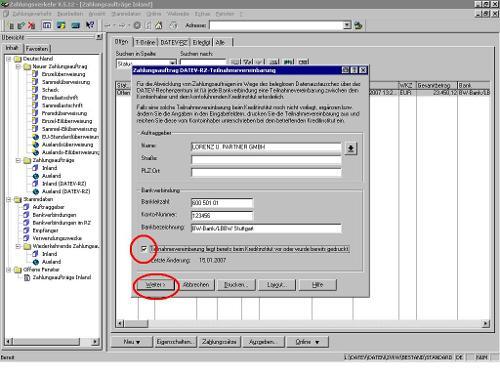The height and width of the screenshot is (375, 500).
Task: Click the Einzelüberweisung document icon
Action: (x=35, y=74)
